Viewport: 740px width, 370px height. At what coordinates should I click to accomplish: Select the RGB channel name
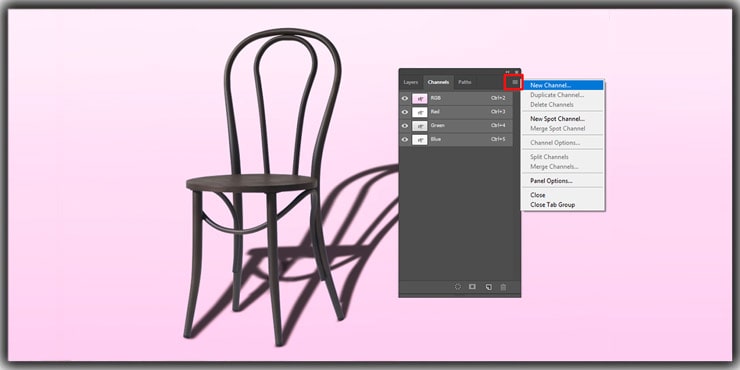pos(435,98)
